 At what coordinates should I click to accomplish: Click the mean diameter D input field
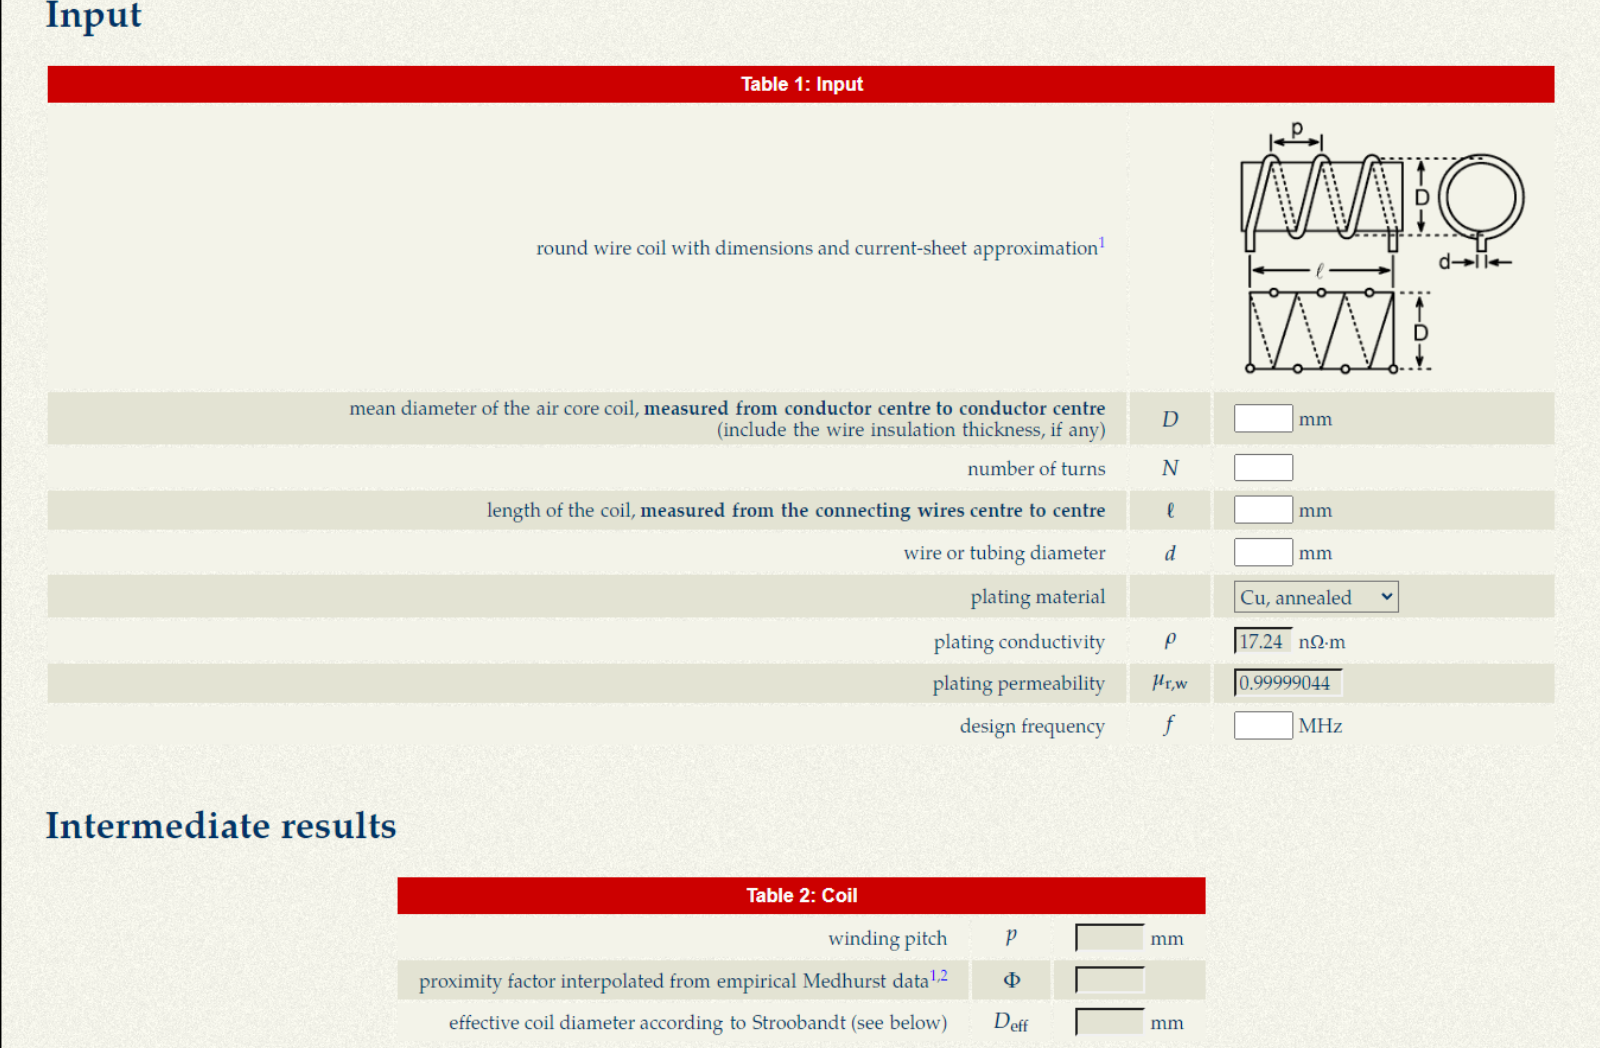pyautogui.click(x=1262, y=419)
